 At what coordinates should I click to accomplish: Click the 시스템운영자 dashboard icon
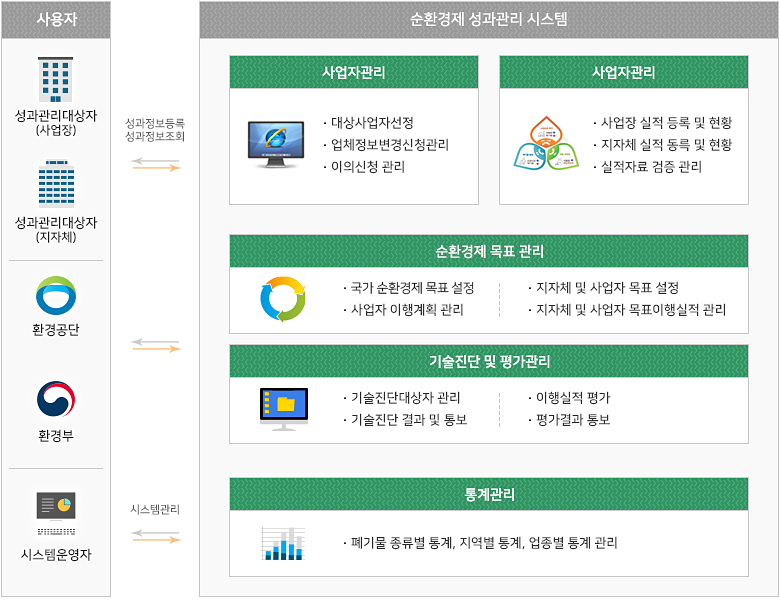tap(56, 514)
